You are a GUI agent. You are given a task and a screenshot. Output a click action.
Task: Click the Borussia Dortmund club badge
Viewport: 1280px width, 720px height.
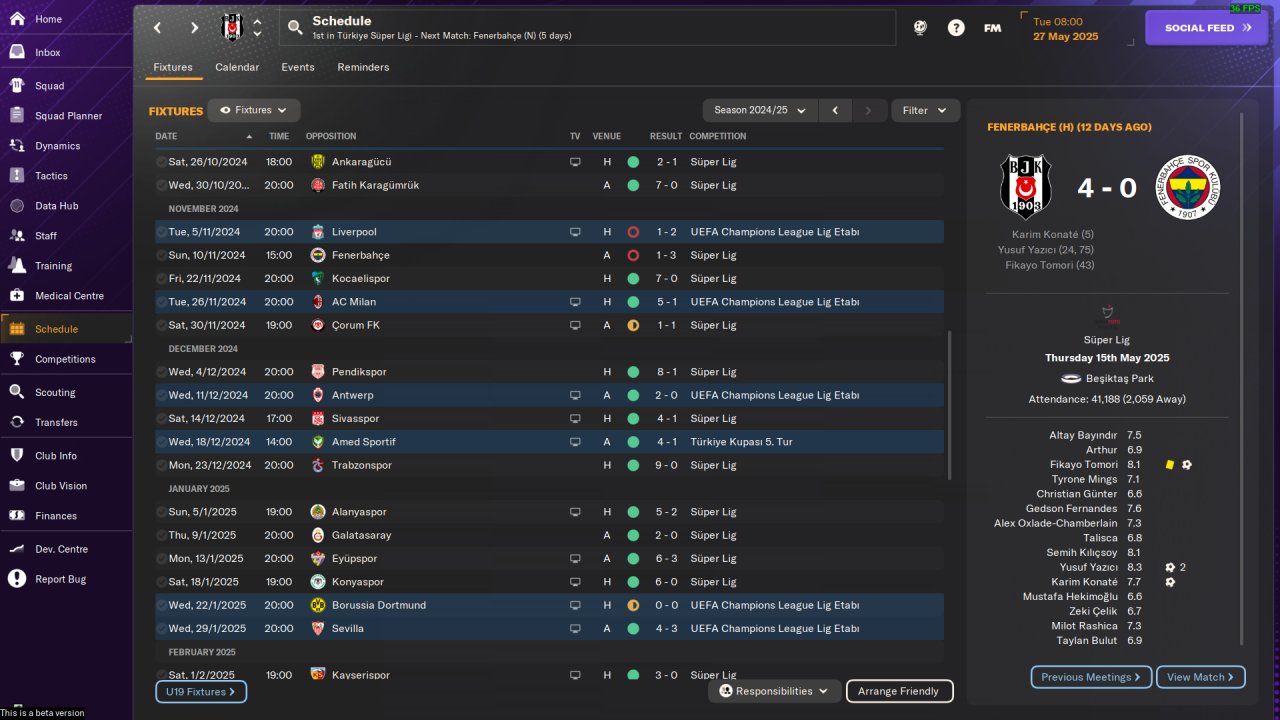(x=318, y=605)
